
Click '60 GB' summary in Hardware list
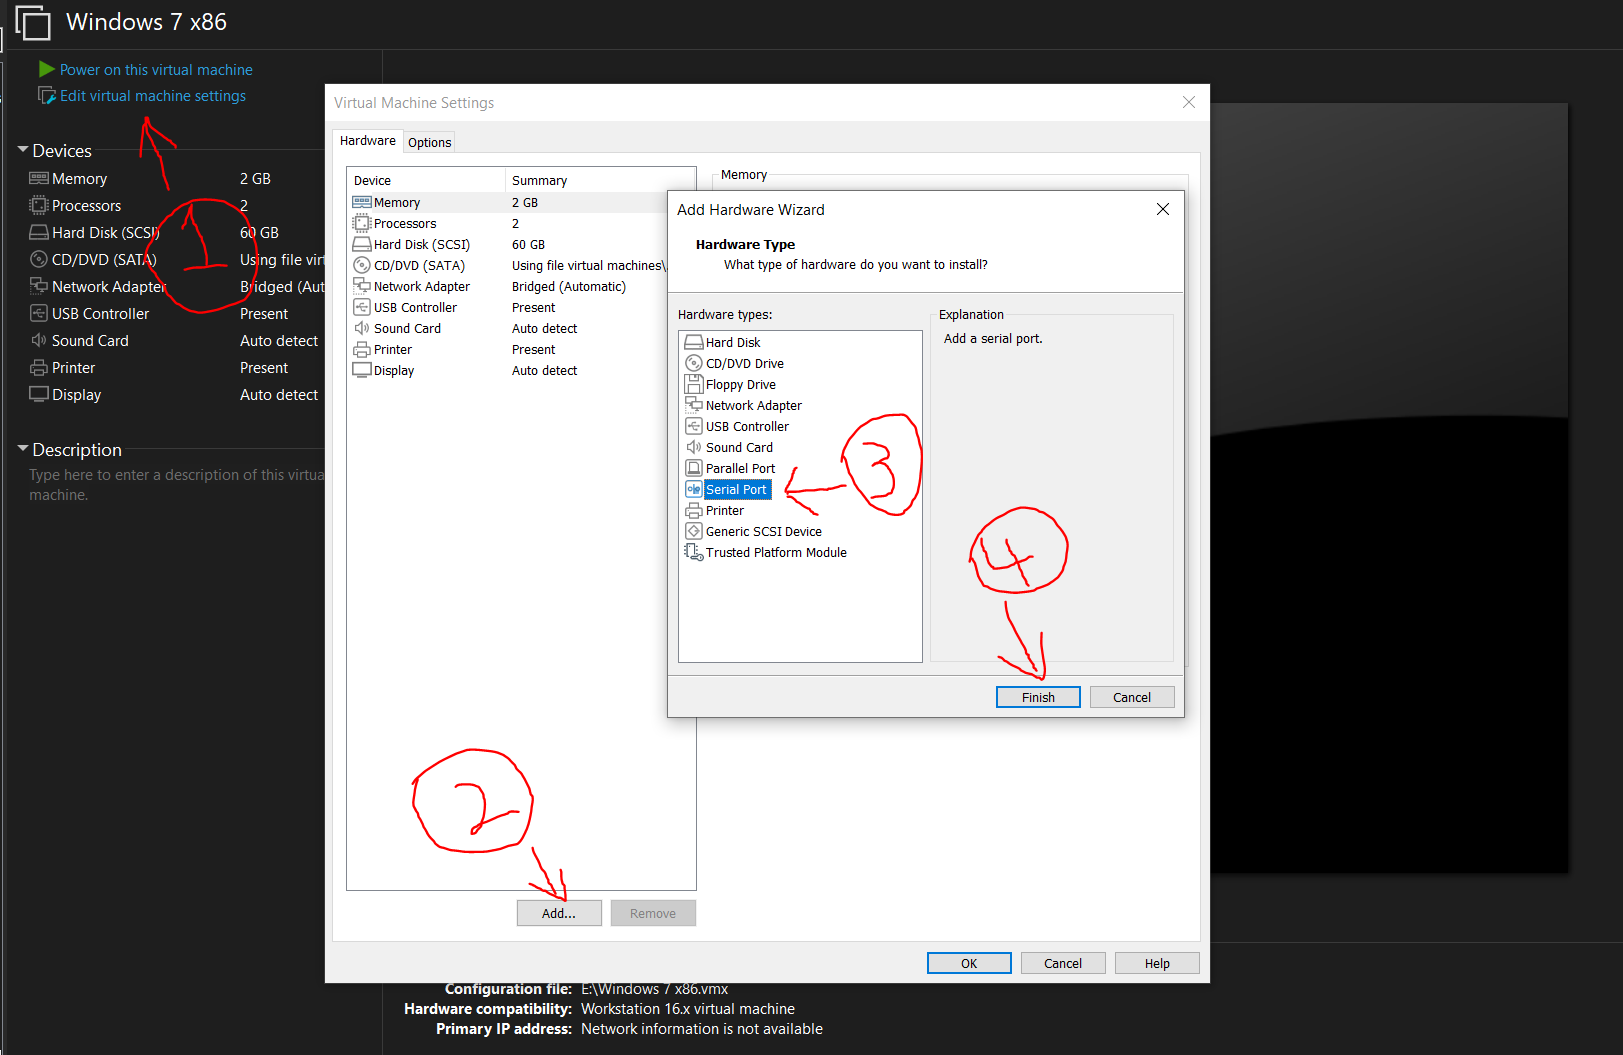point(528,244)
